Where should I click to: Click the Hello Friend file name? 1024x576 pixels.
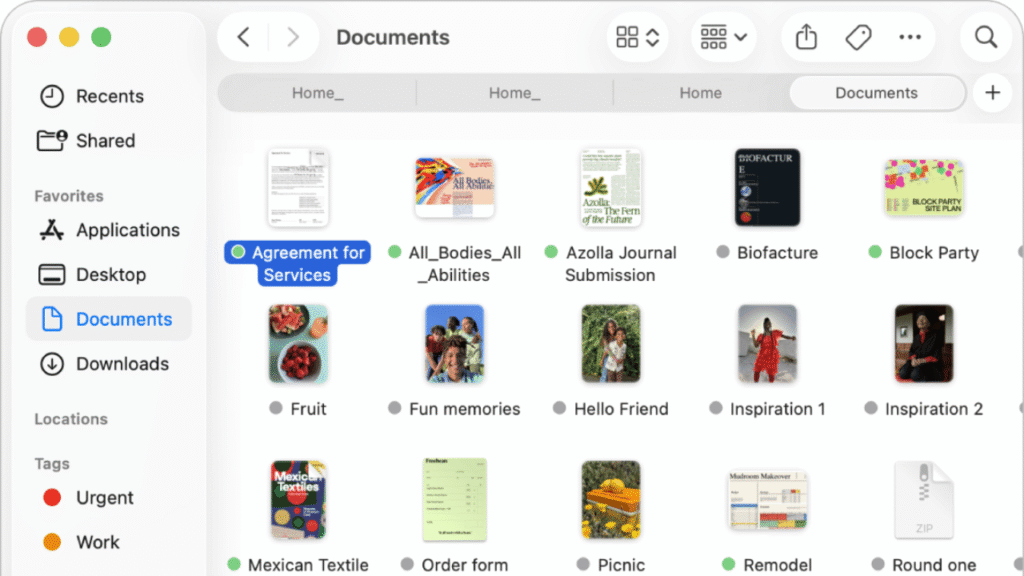[x=621, y=409]
